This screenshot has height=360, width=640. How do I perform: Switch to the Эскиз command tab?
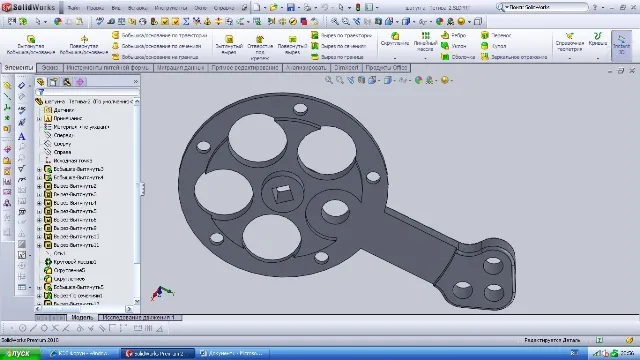pos(50,68)
